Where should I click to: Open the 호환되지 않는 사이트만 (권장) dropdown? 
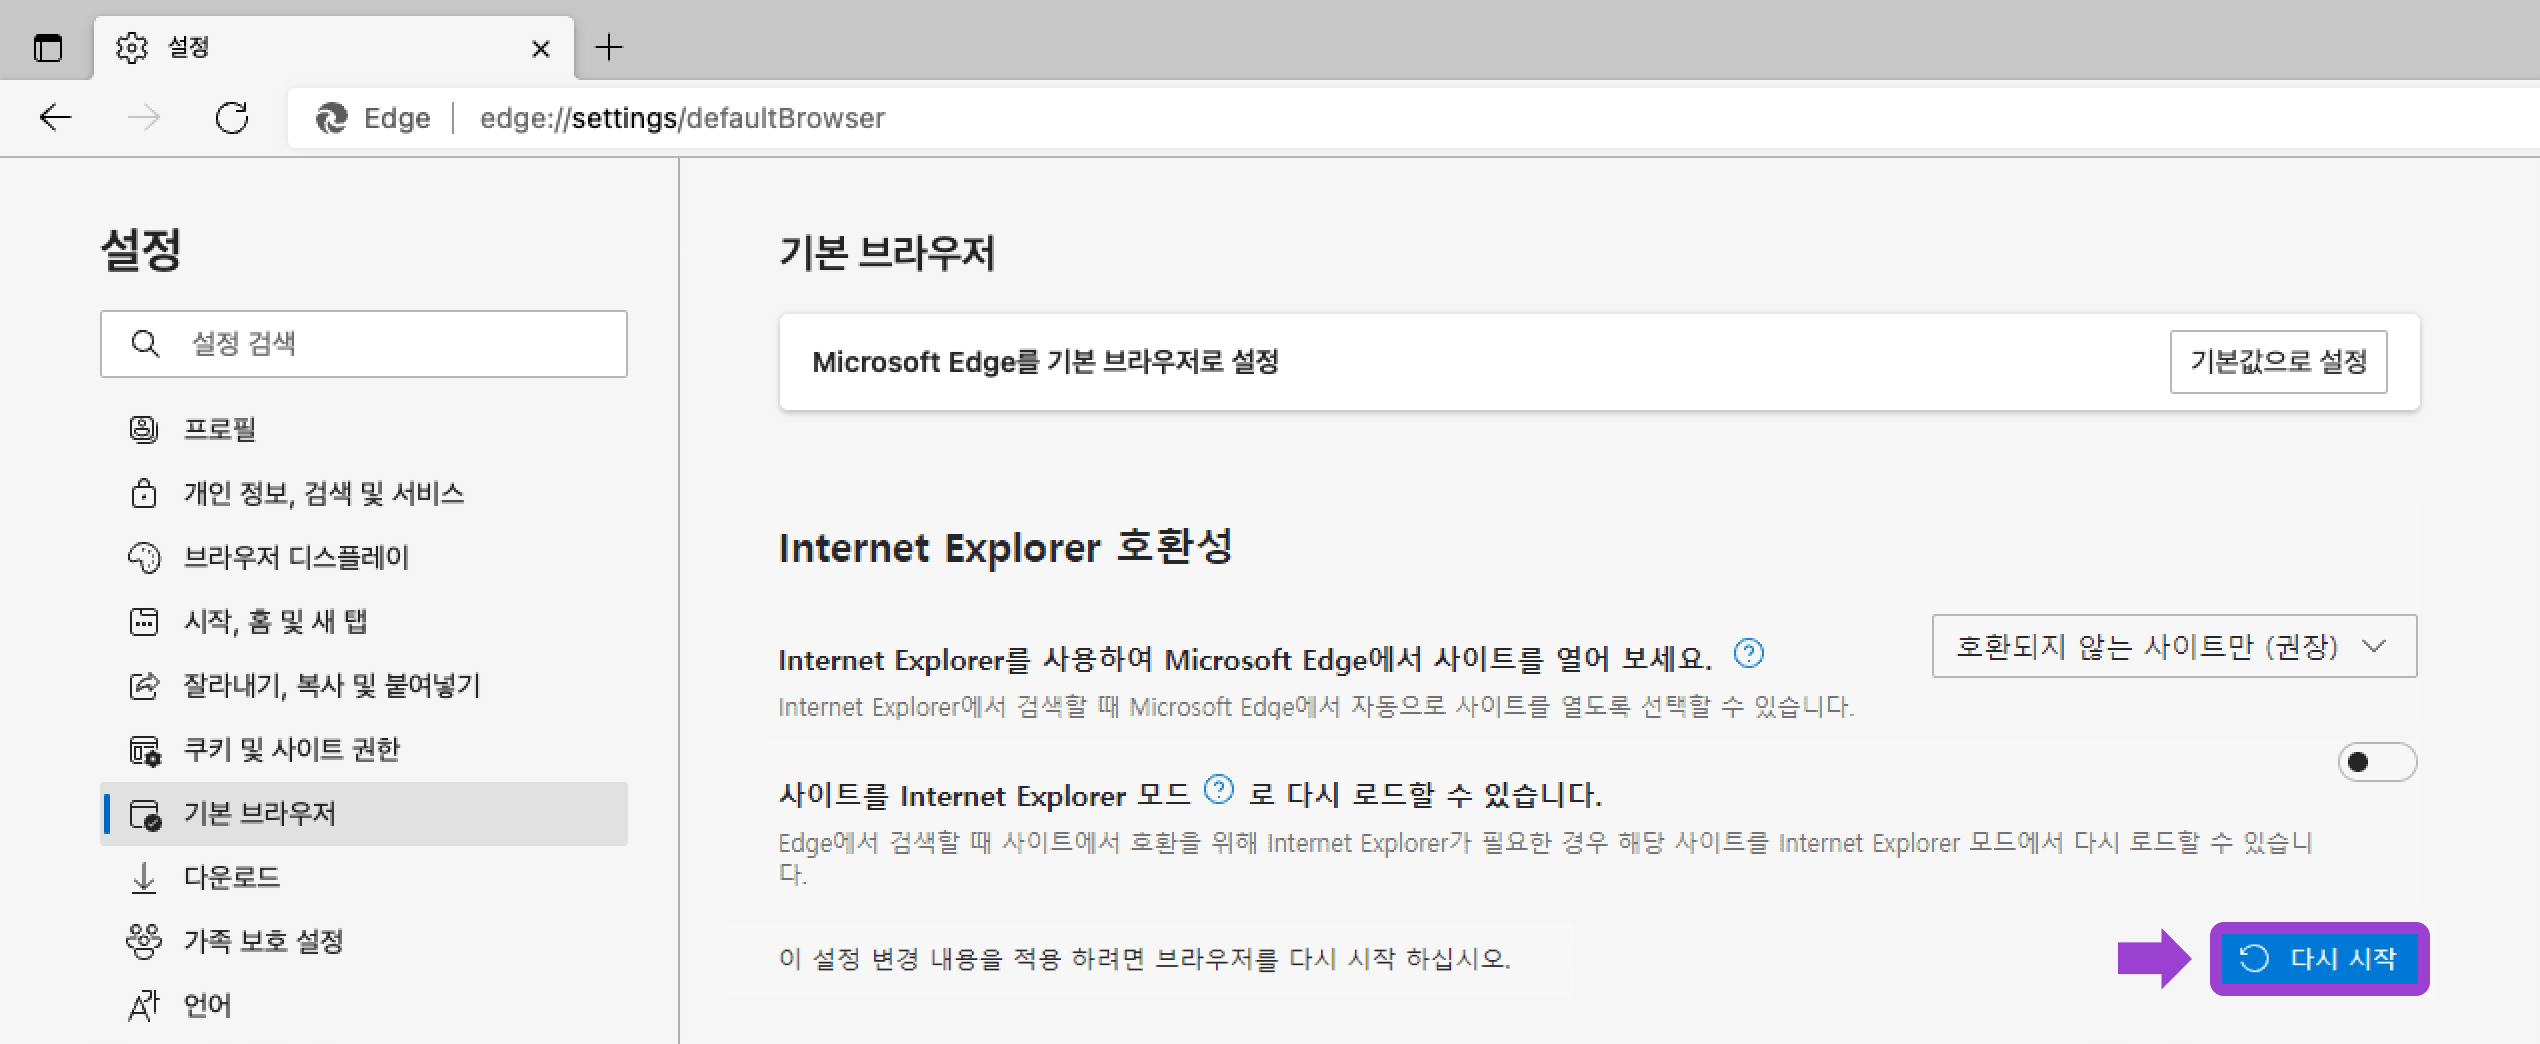pos(2174,646)
